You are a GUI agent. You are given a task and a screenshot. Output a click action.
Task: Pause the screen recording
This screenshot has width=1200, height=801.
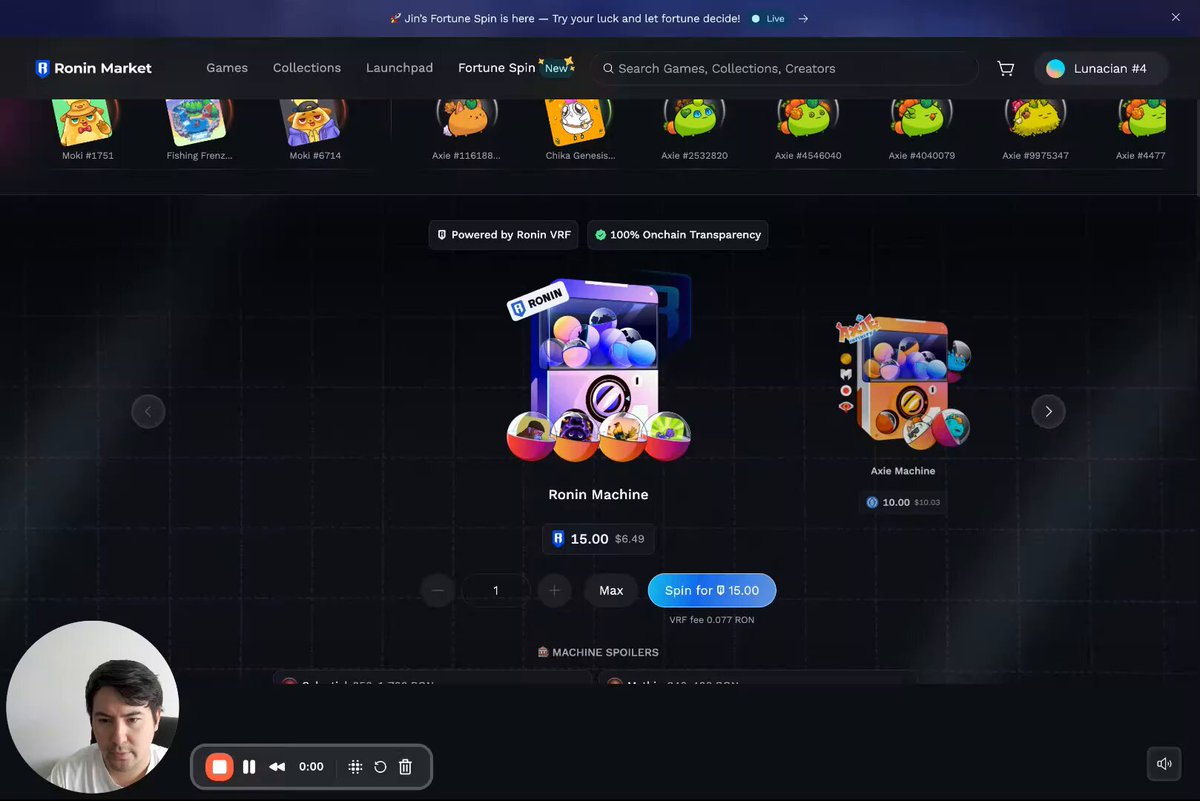click(249, 767)
